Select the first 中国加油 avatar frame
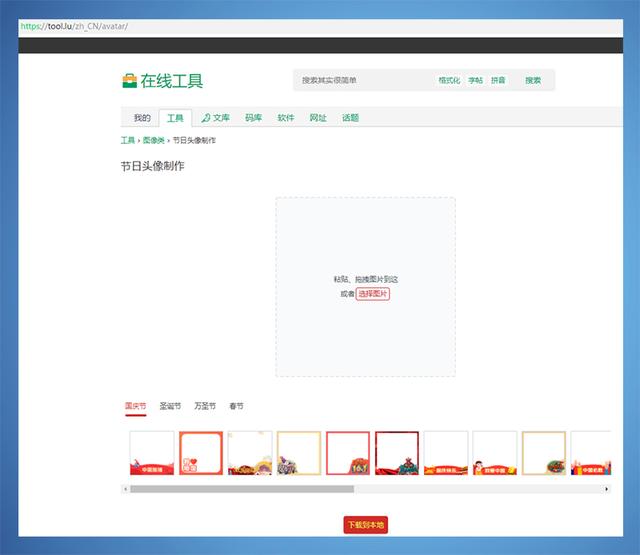This screenshot has height=555, width=640. pos(152,453)
